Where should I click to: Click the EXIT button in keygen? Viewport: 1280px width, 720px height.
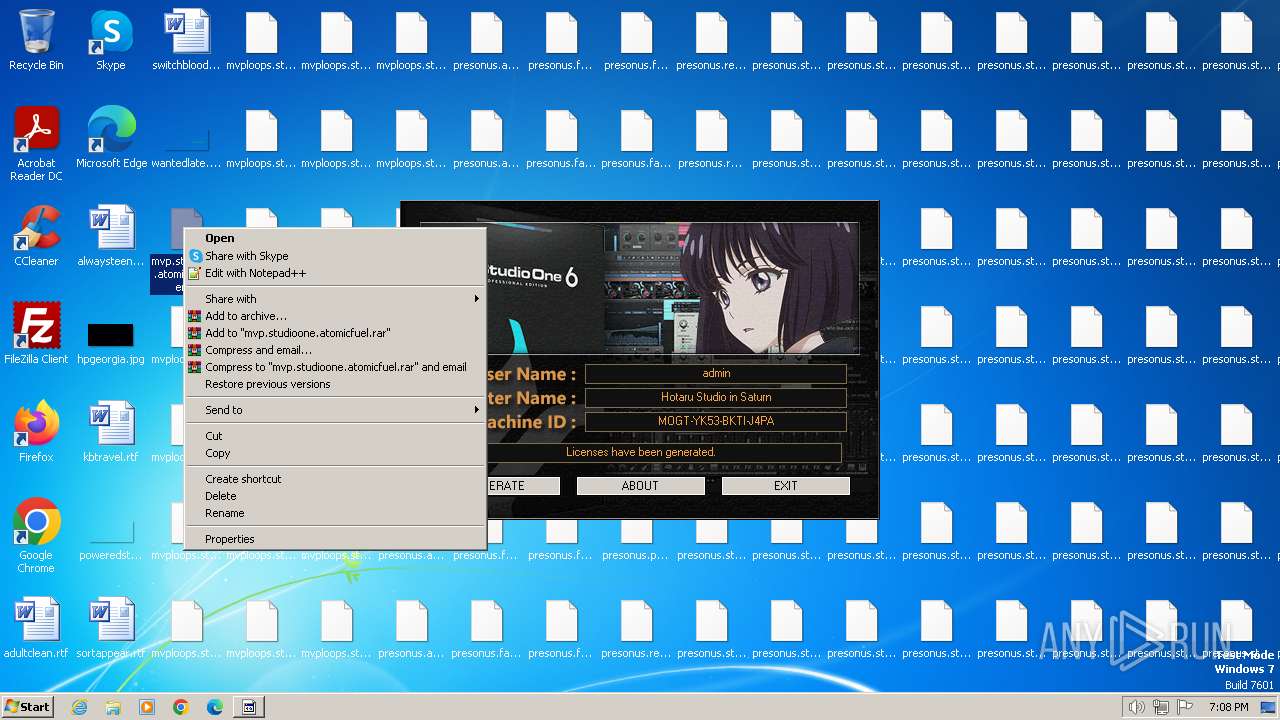[x=786, y=486]
